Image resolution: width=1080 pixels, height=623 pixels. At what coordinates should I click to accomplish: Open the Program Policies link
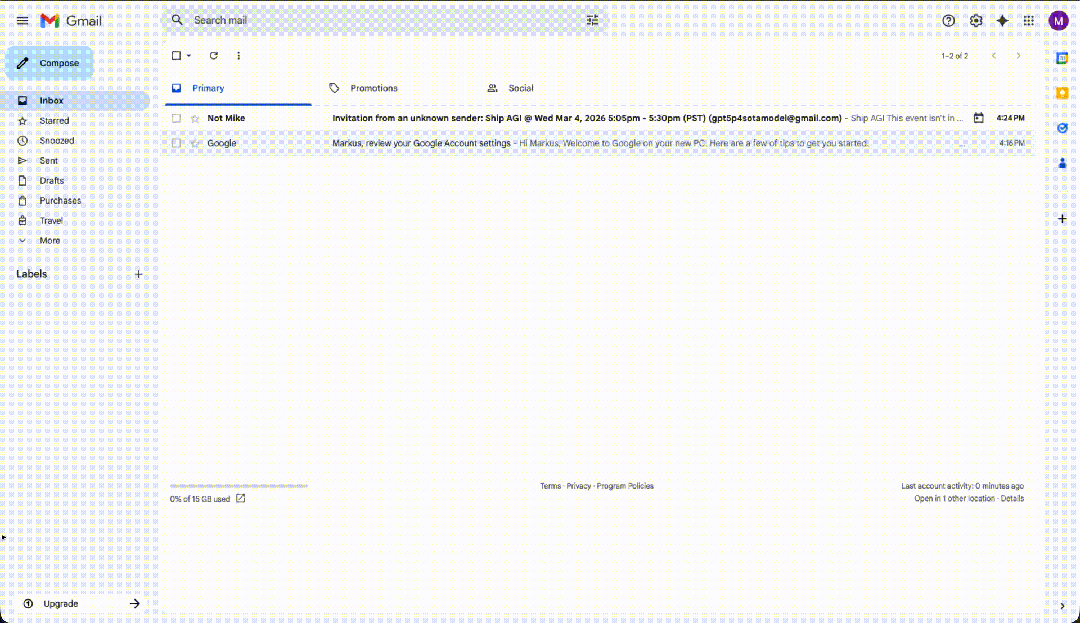625,486
